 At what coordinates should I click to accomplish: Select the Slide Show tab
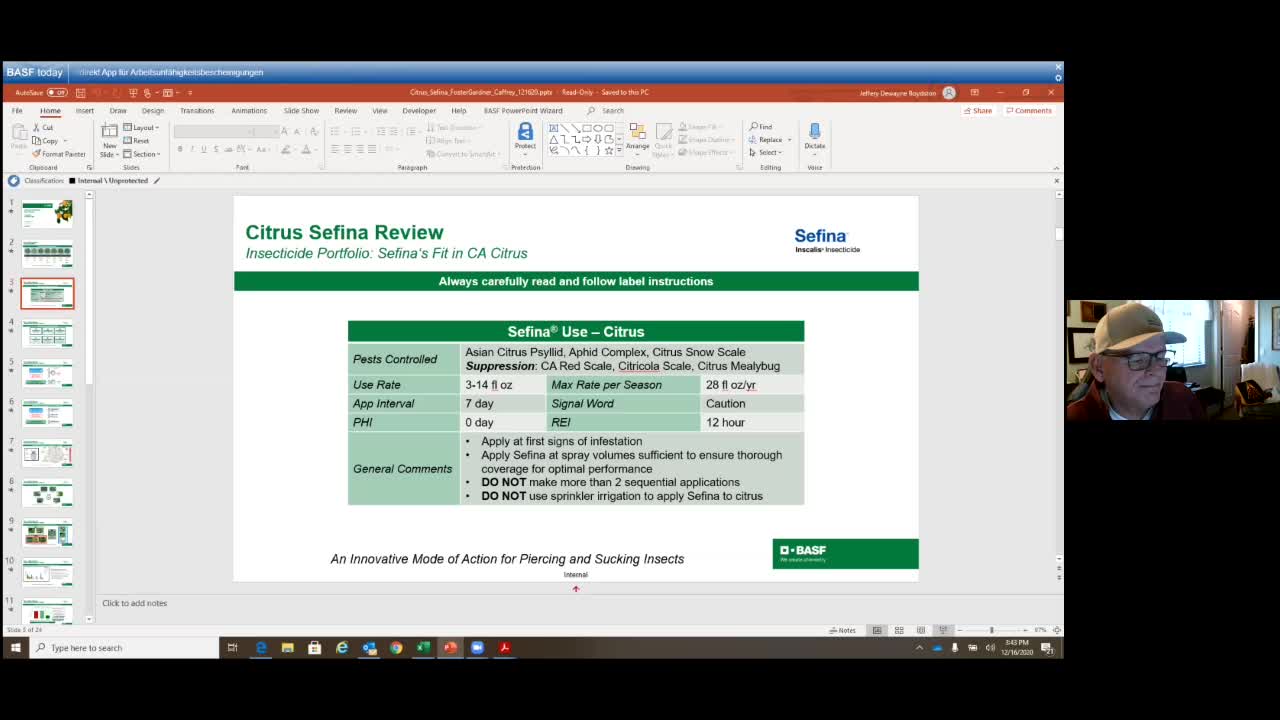tap(301, 111)
